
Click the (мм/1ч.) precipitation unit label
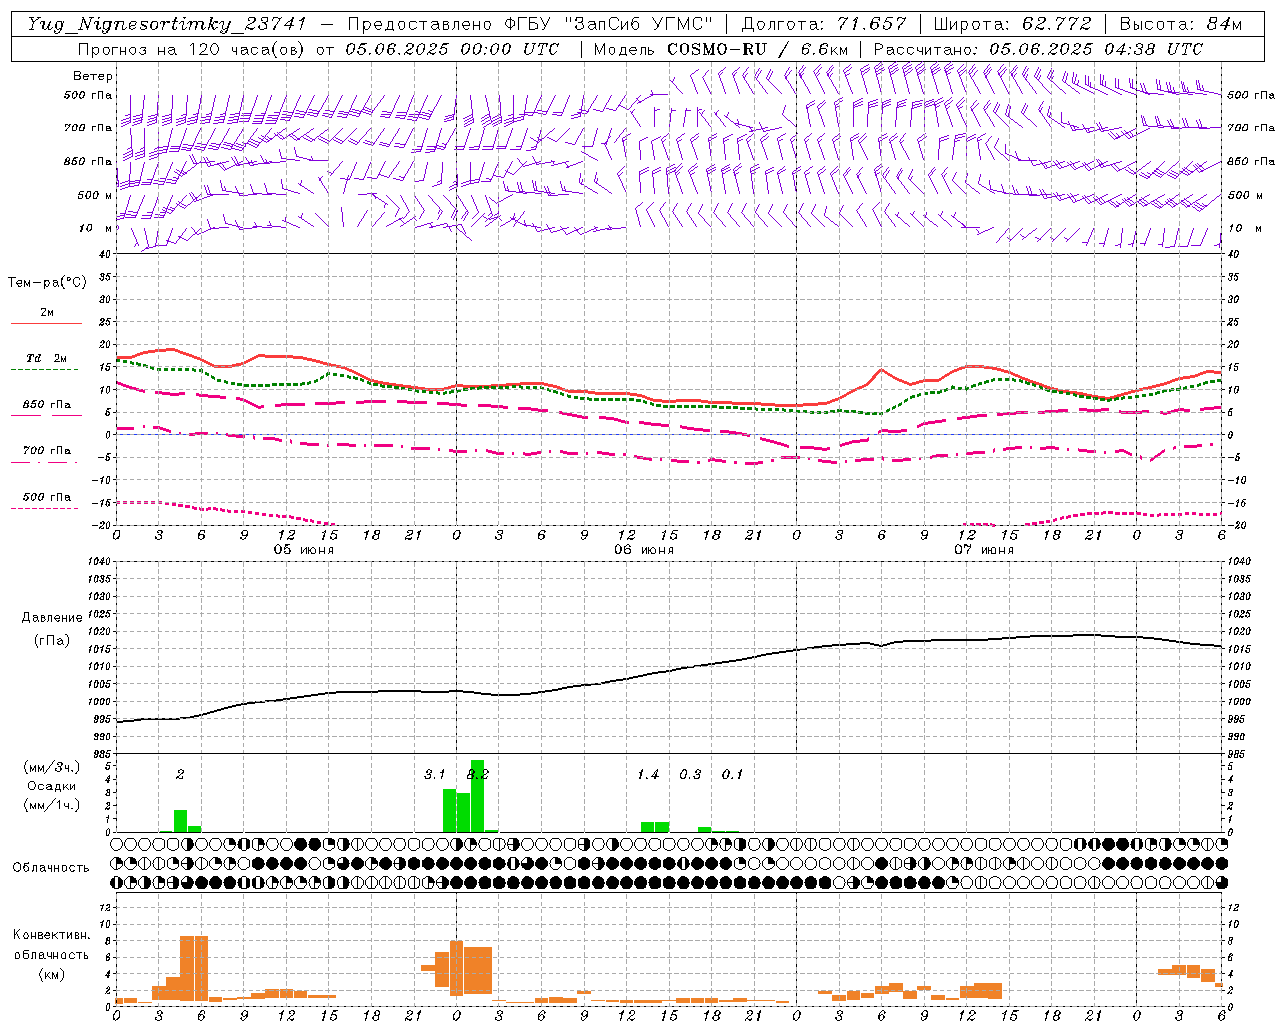[x=52, y=805]
